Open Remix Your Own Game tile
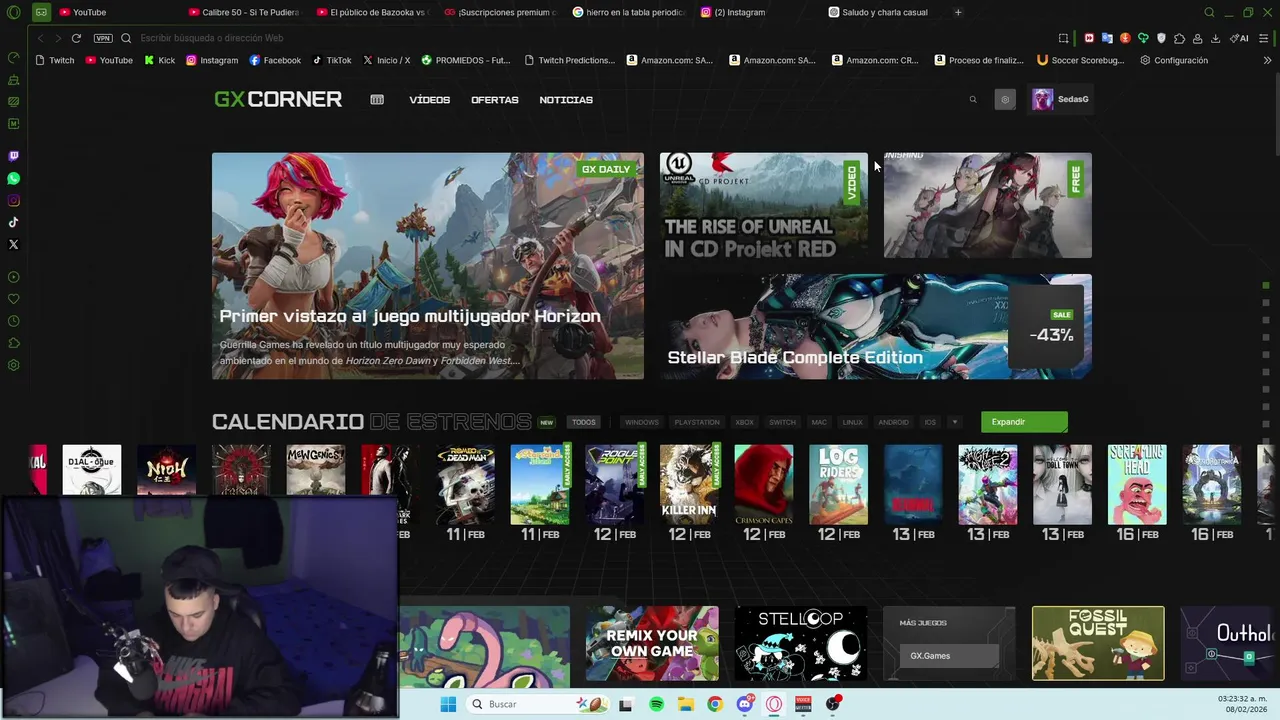1280x720 pixels. click(652, 643)
